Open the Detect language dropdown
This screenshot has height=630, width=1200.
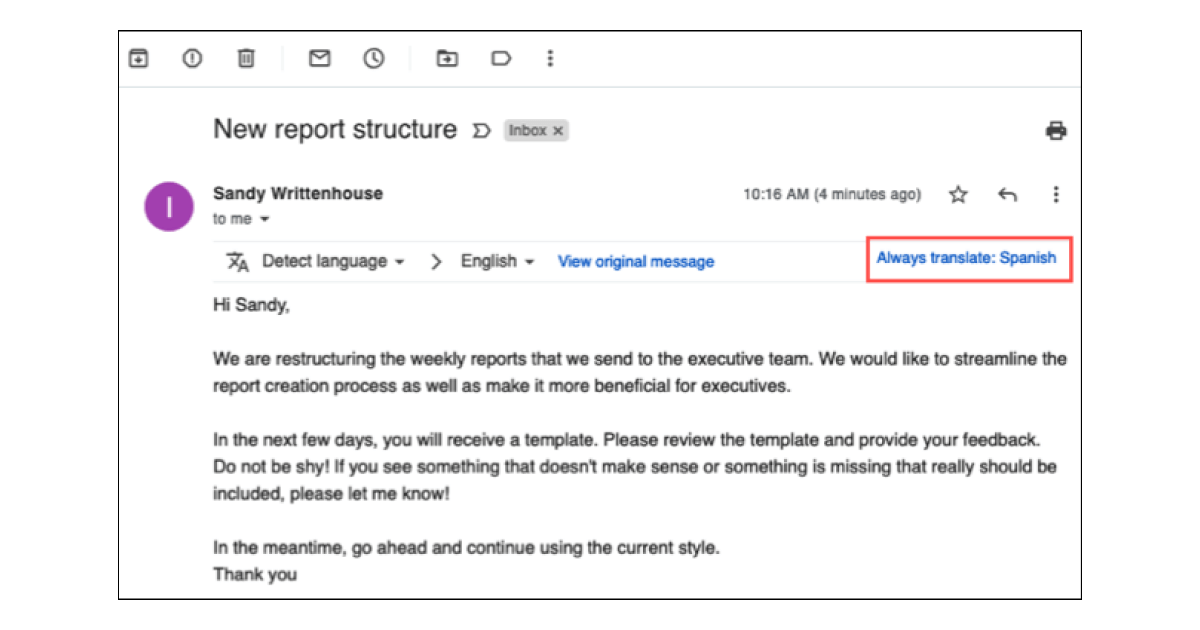[x=333, y=262]
